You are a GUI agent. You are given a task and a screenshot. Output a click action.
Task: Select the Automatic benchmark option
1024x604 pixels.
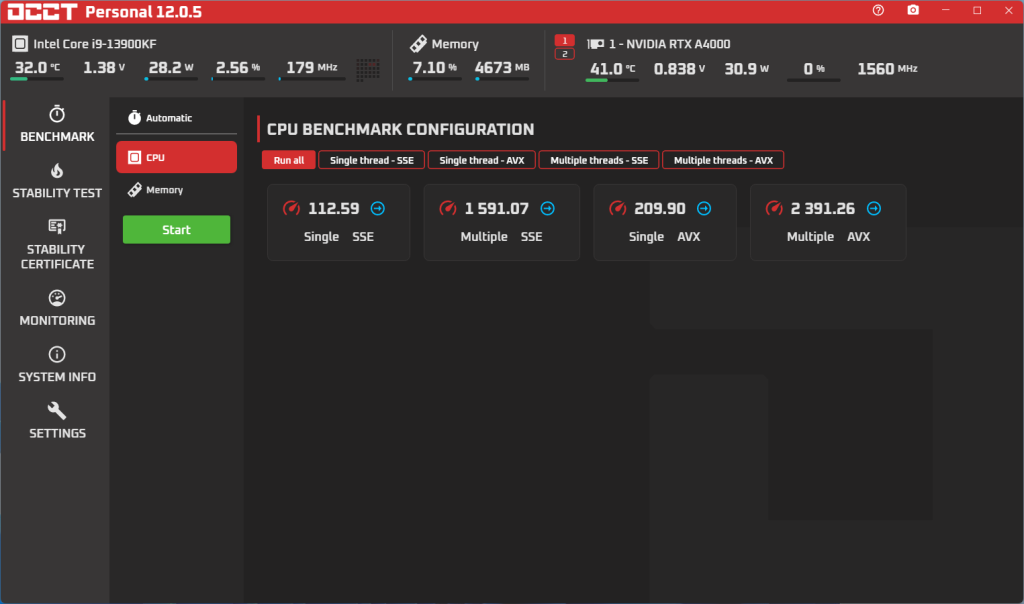[x=176, y=118]
